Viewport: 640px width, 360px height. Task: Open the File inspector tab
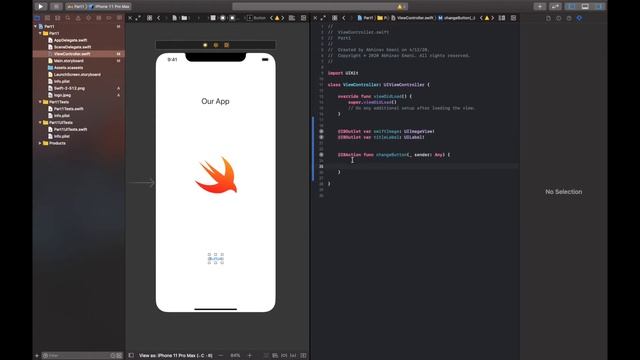coord(548,18)
